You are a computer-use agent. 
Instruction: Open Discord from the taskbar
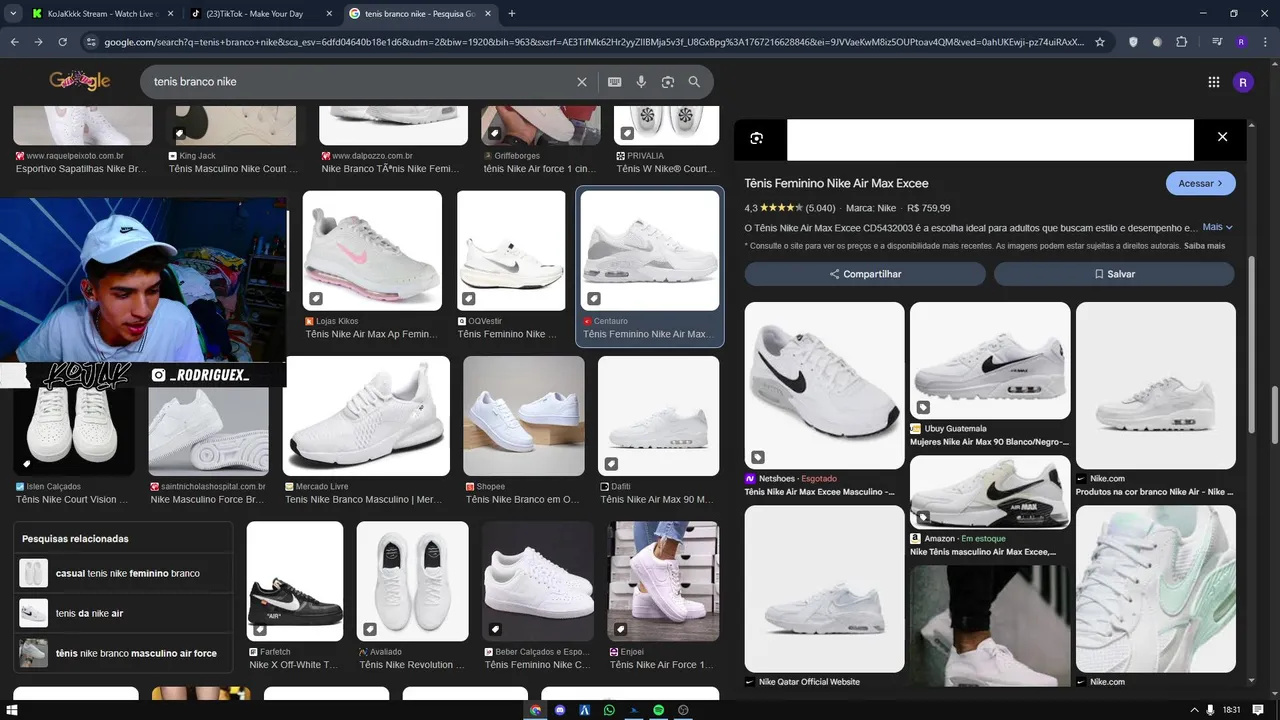pos(560,710)
